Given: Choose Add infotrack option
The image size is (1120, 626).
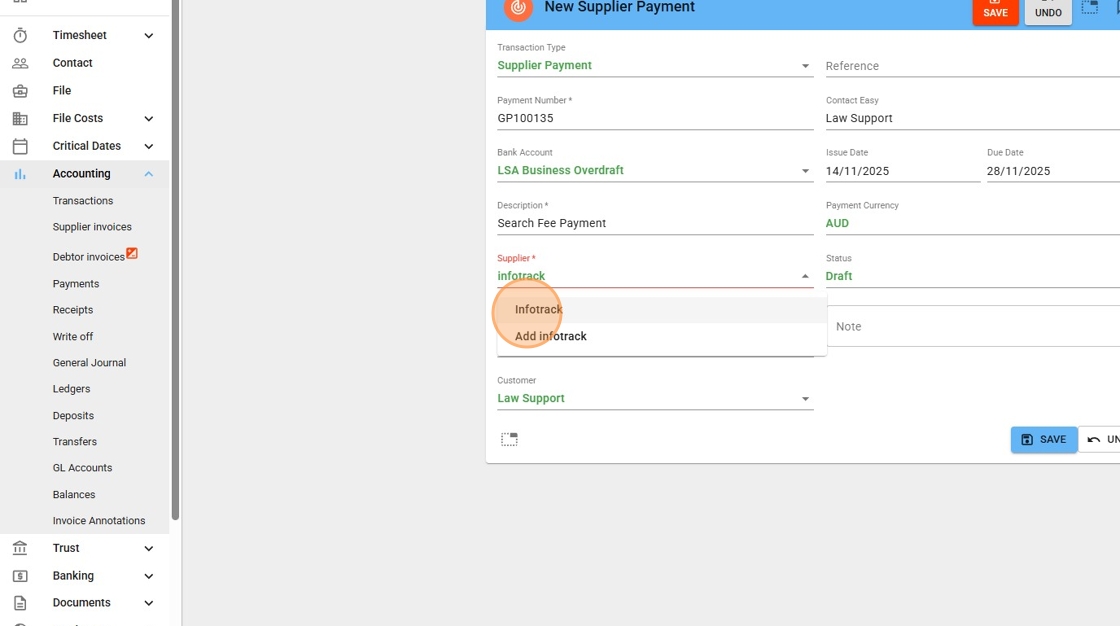Looking at the screenshot, I should point(551,337).
